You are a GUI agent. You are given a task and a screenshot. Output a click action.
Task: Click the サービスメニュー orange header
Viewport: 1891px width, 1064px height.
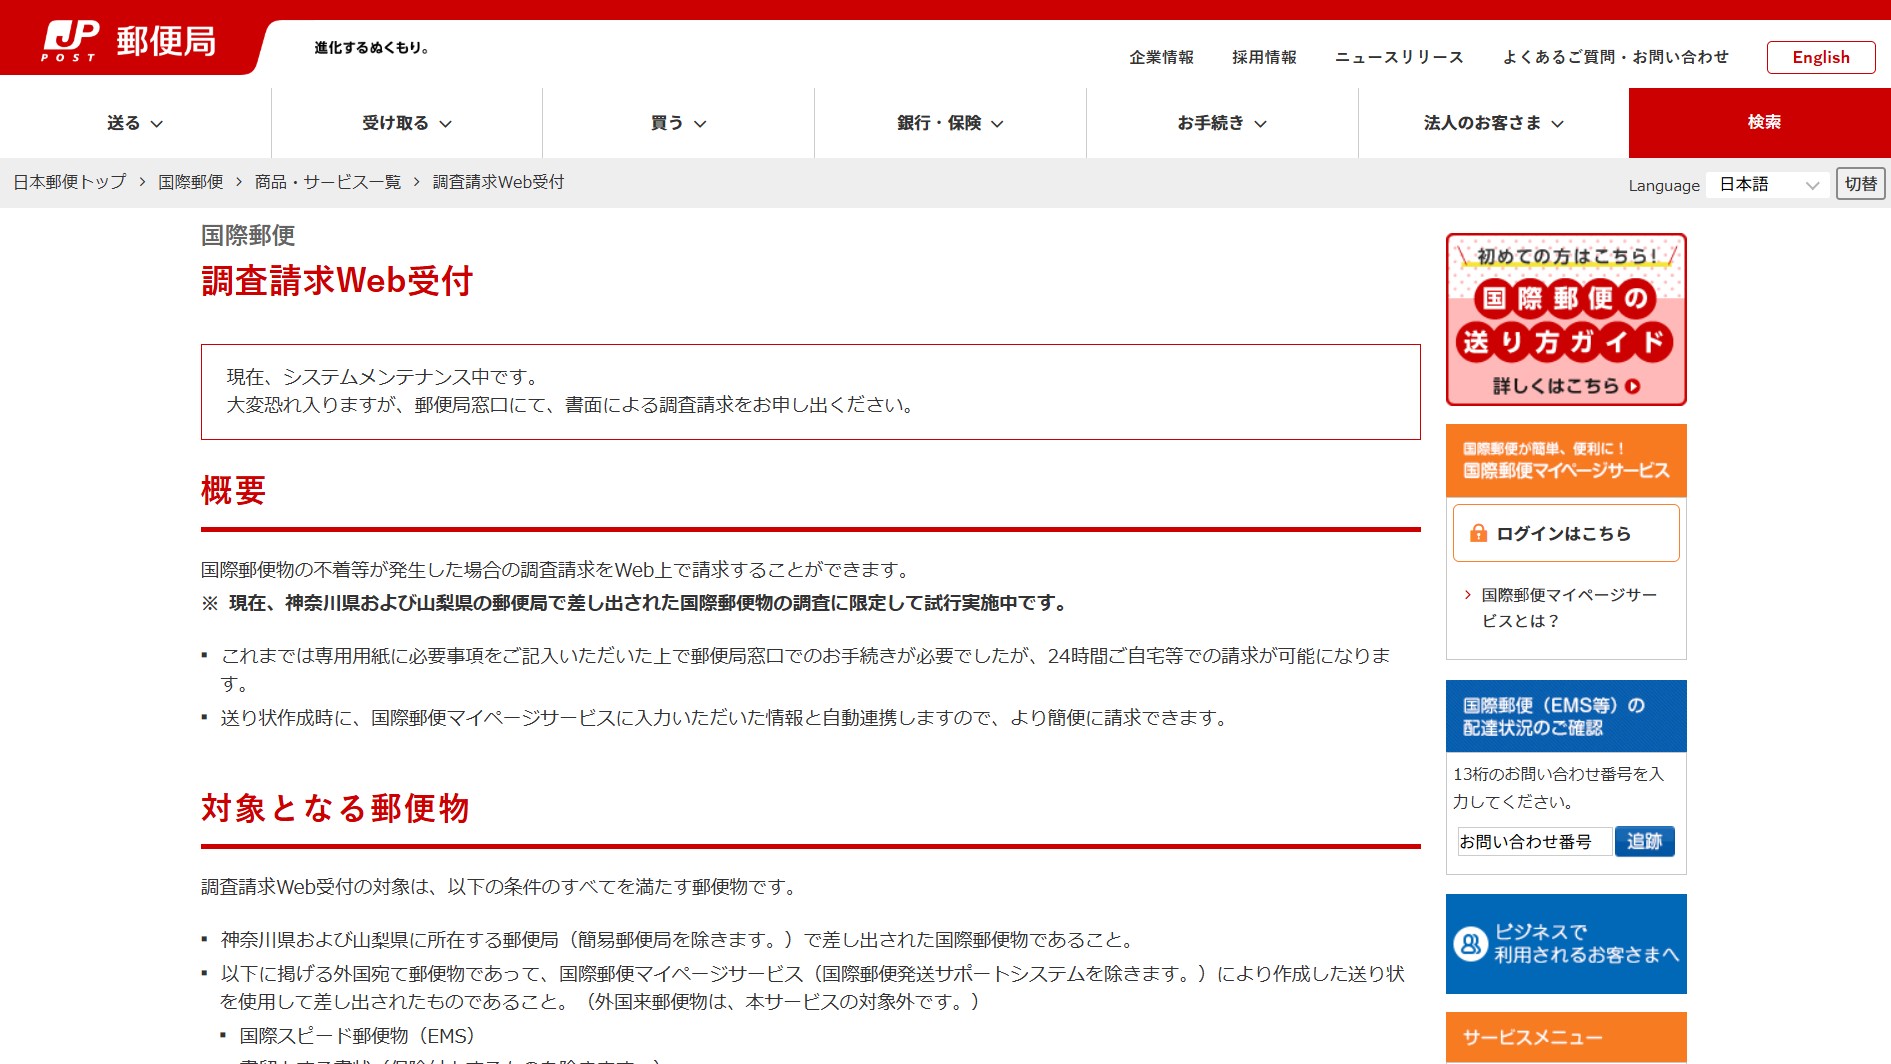tap(1566, 1037)
